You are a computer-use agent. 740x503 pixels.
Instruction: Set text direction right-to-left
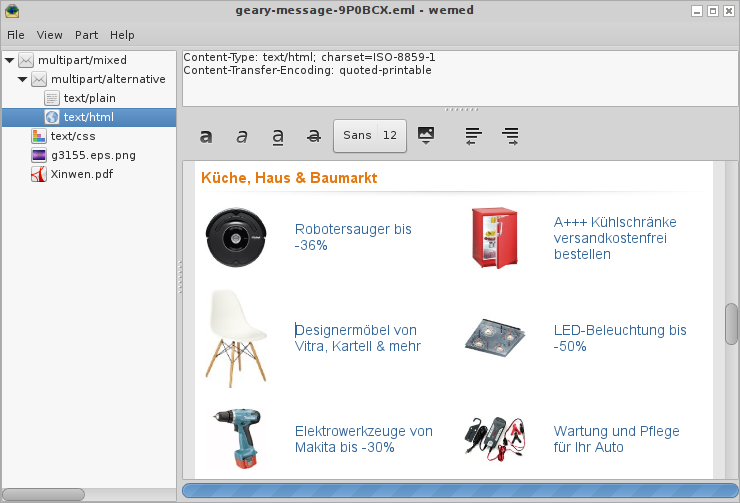click(x=473, y=136)
